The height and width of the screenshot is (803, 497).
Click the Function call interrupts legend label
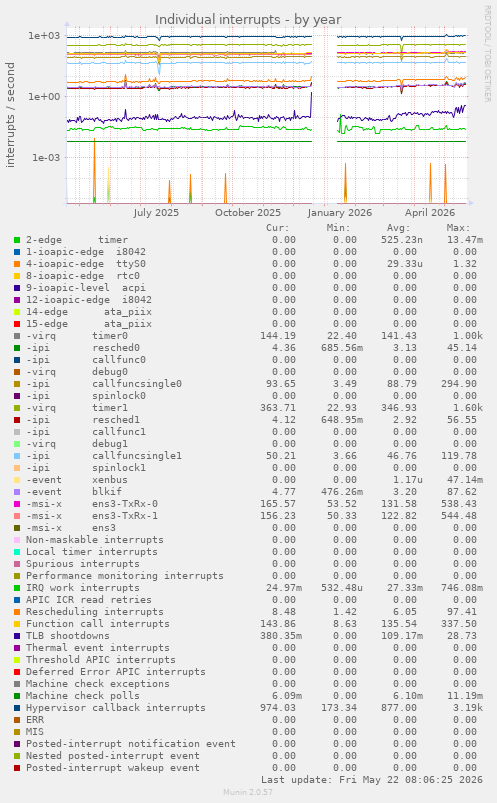[x=98, y=624]
